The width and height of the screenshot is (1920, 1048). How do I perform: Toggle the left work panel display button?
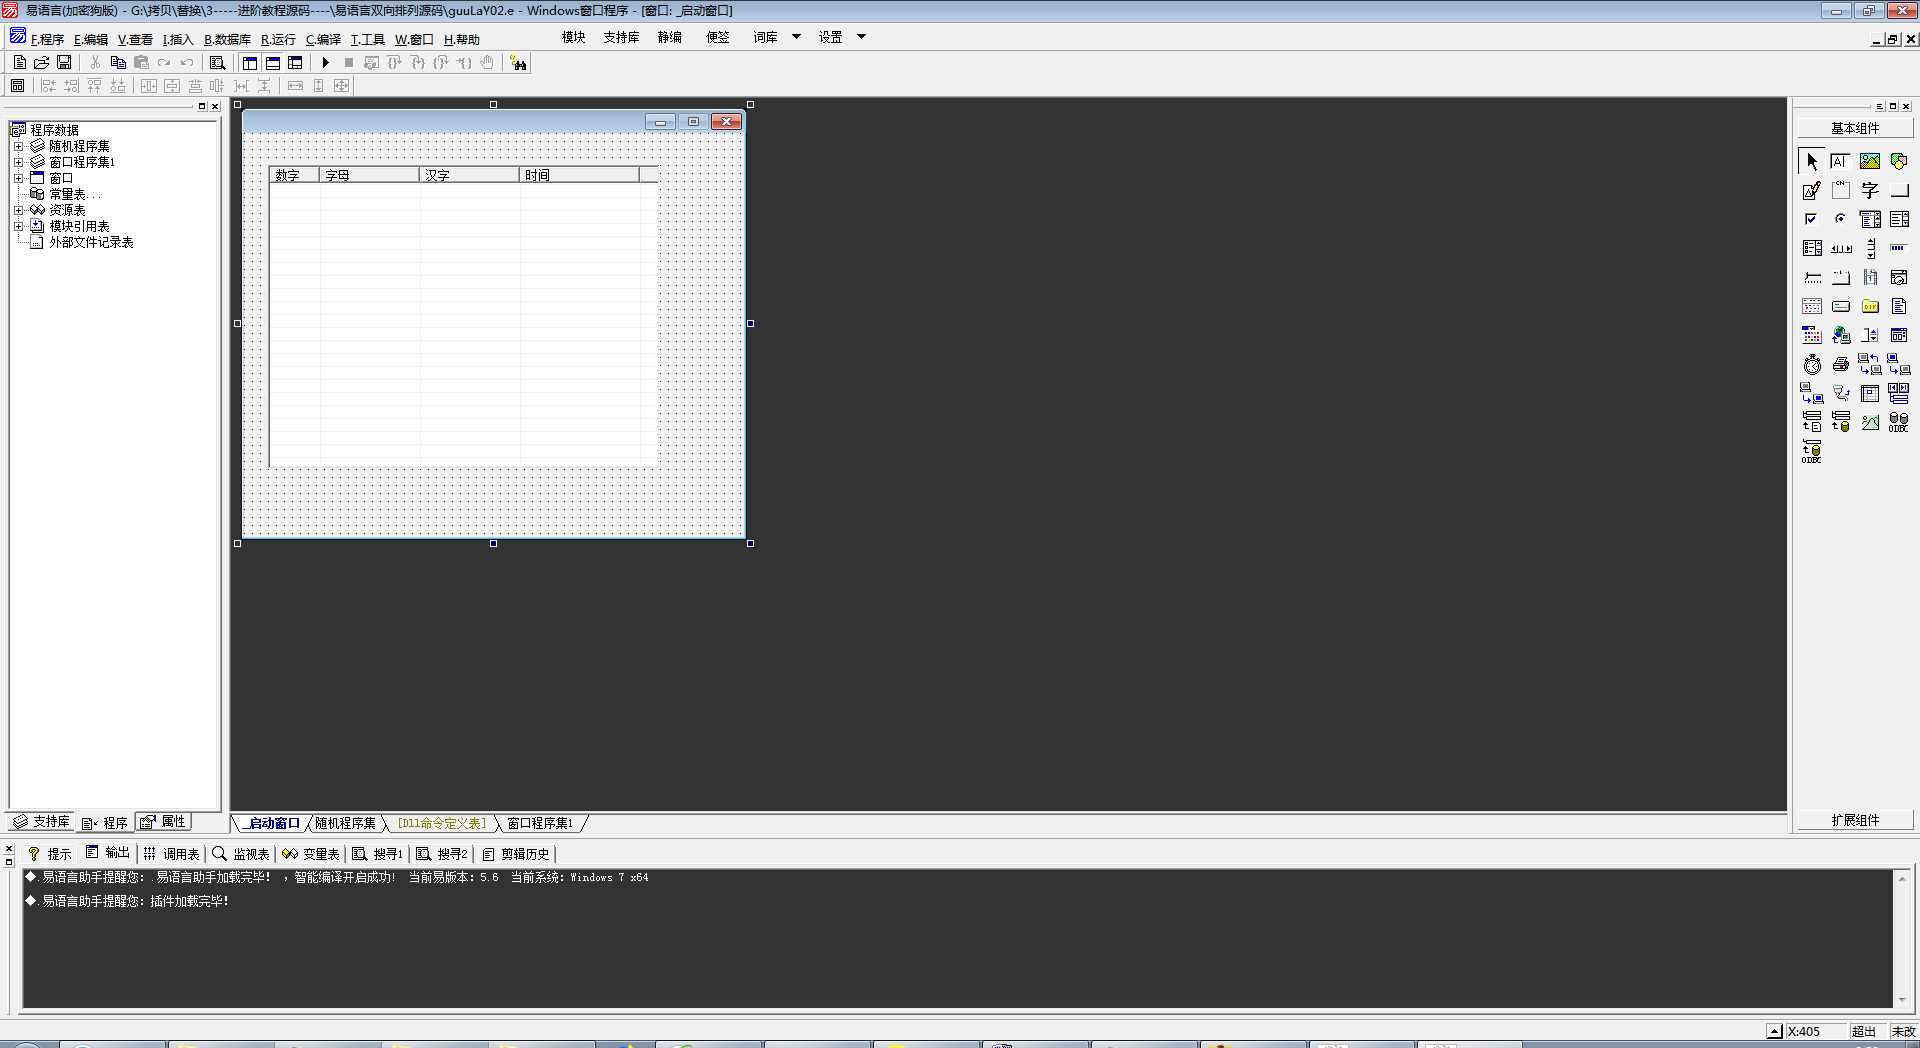pyautogui.click(x=250, y=62)
